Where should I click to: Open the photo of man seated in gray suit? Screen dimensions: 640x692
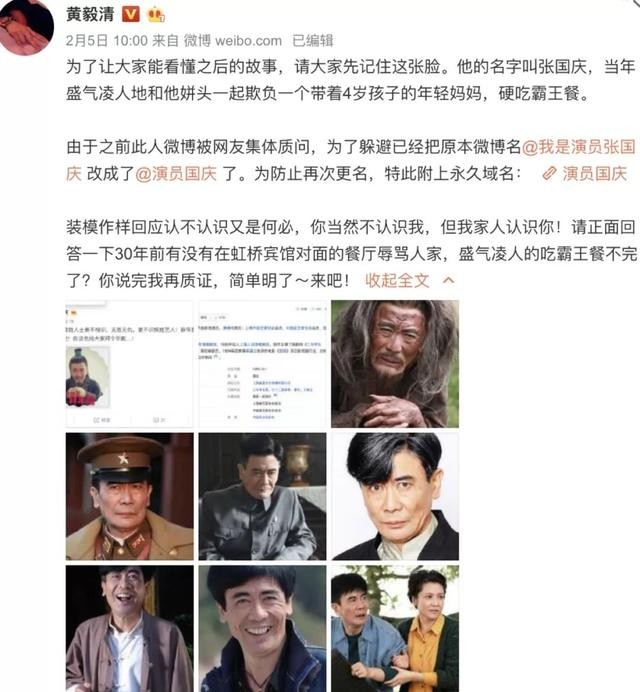pos(263,496)
